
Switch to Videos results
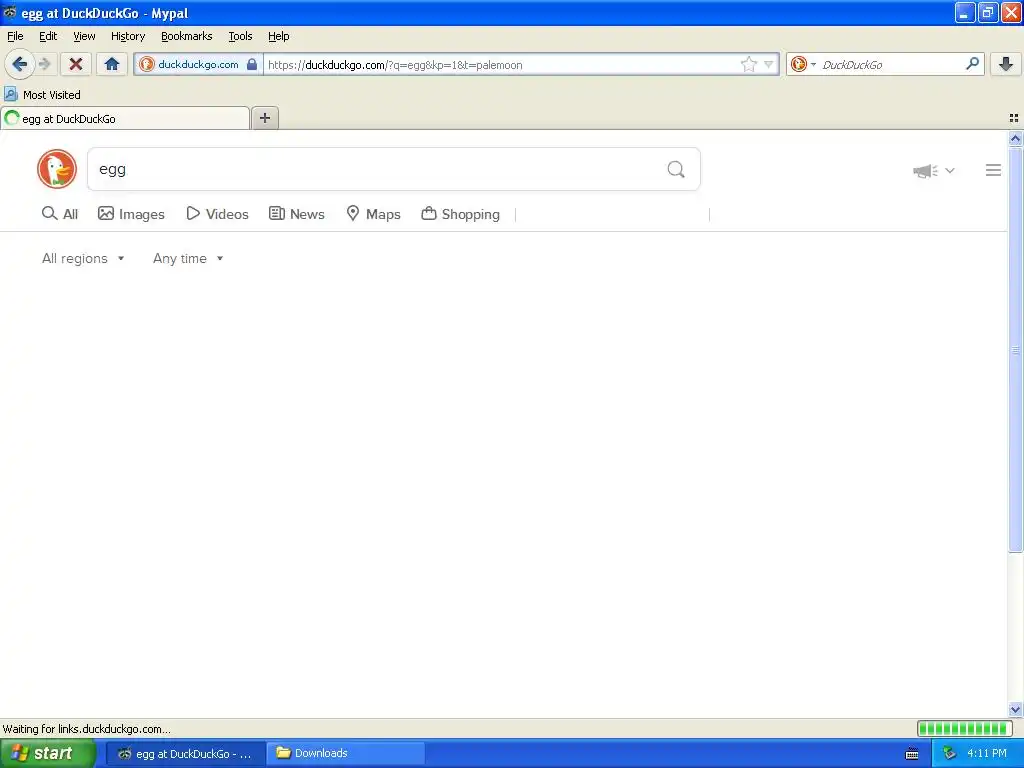click(x=217, y=214)
